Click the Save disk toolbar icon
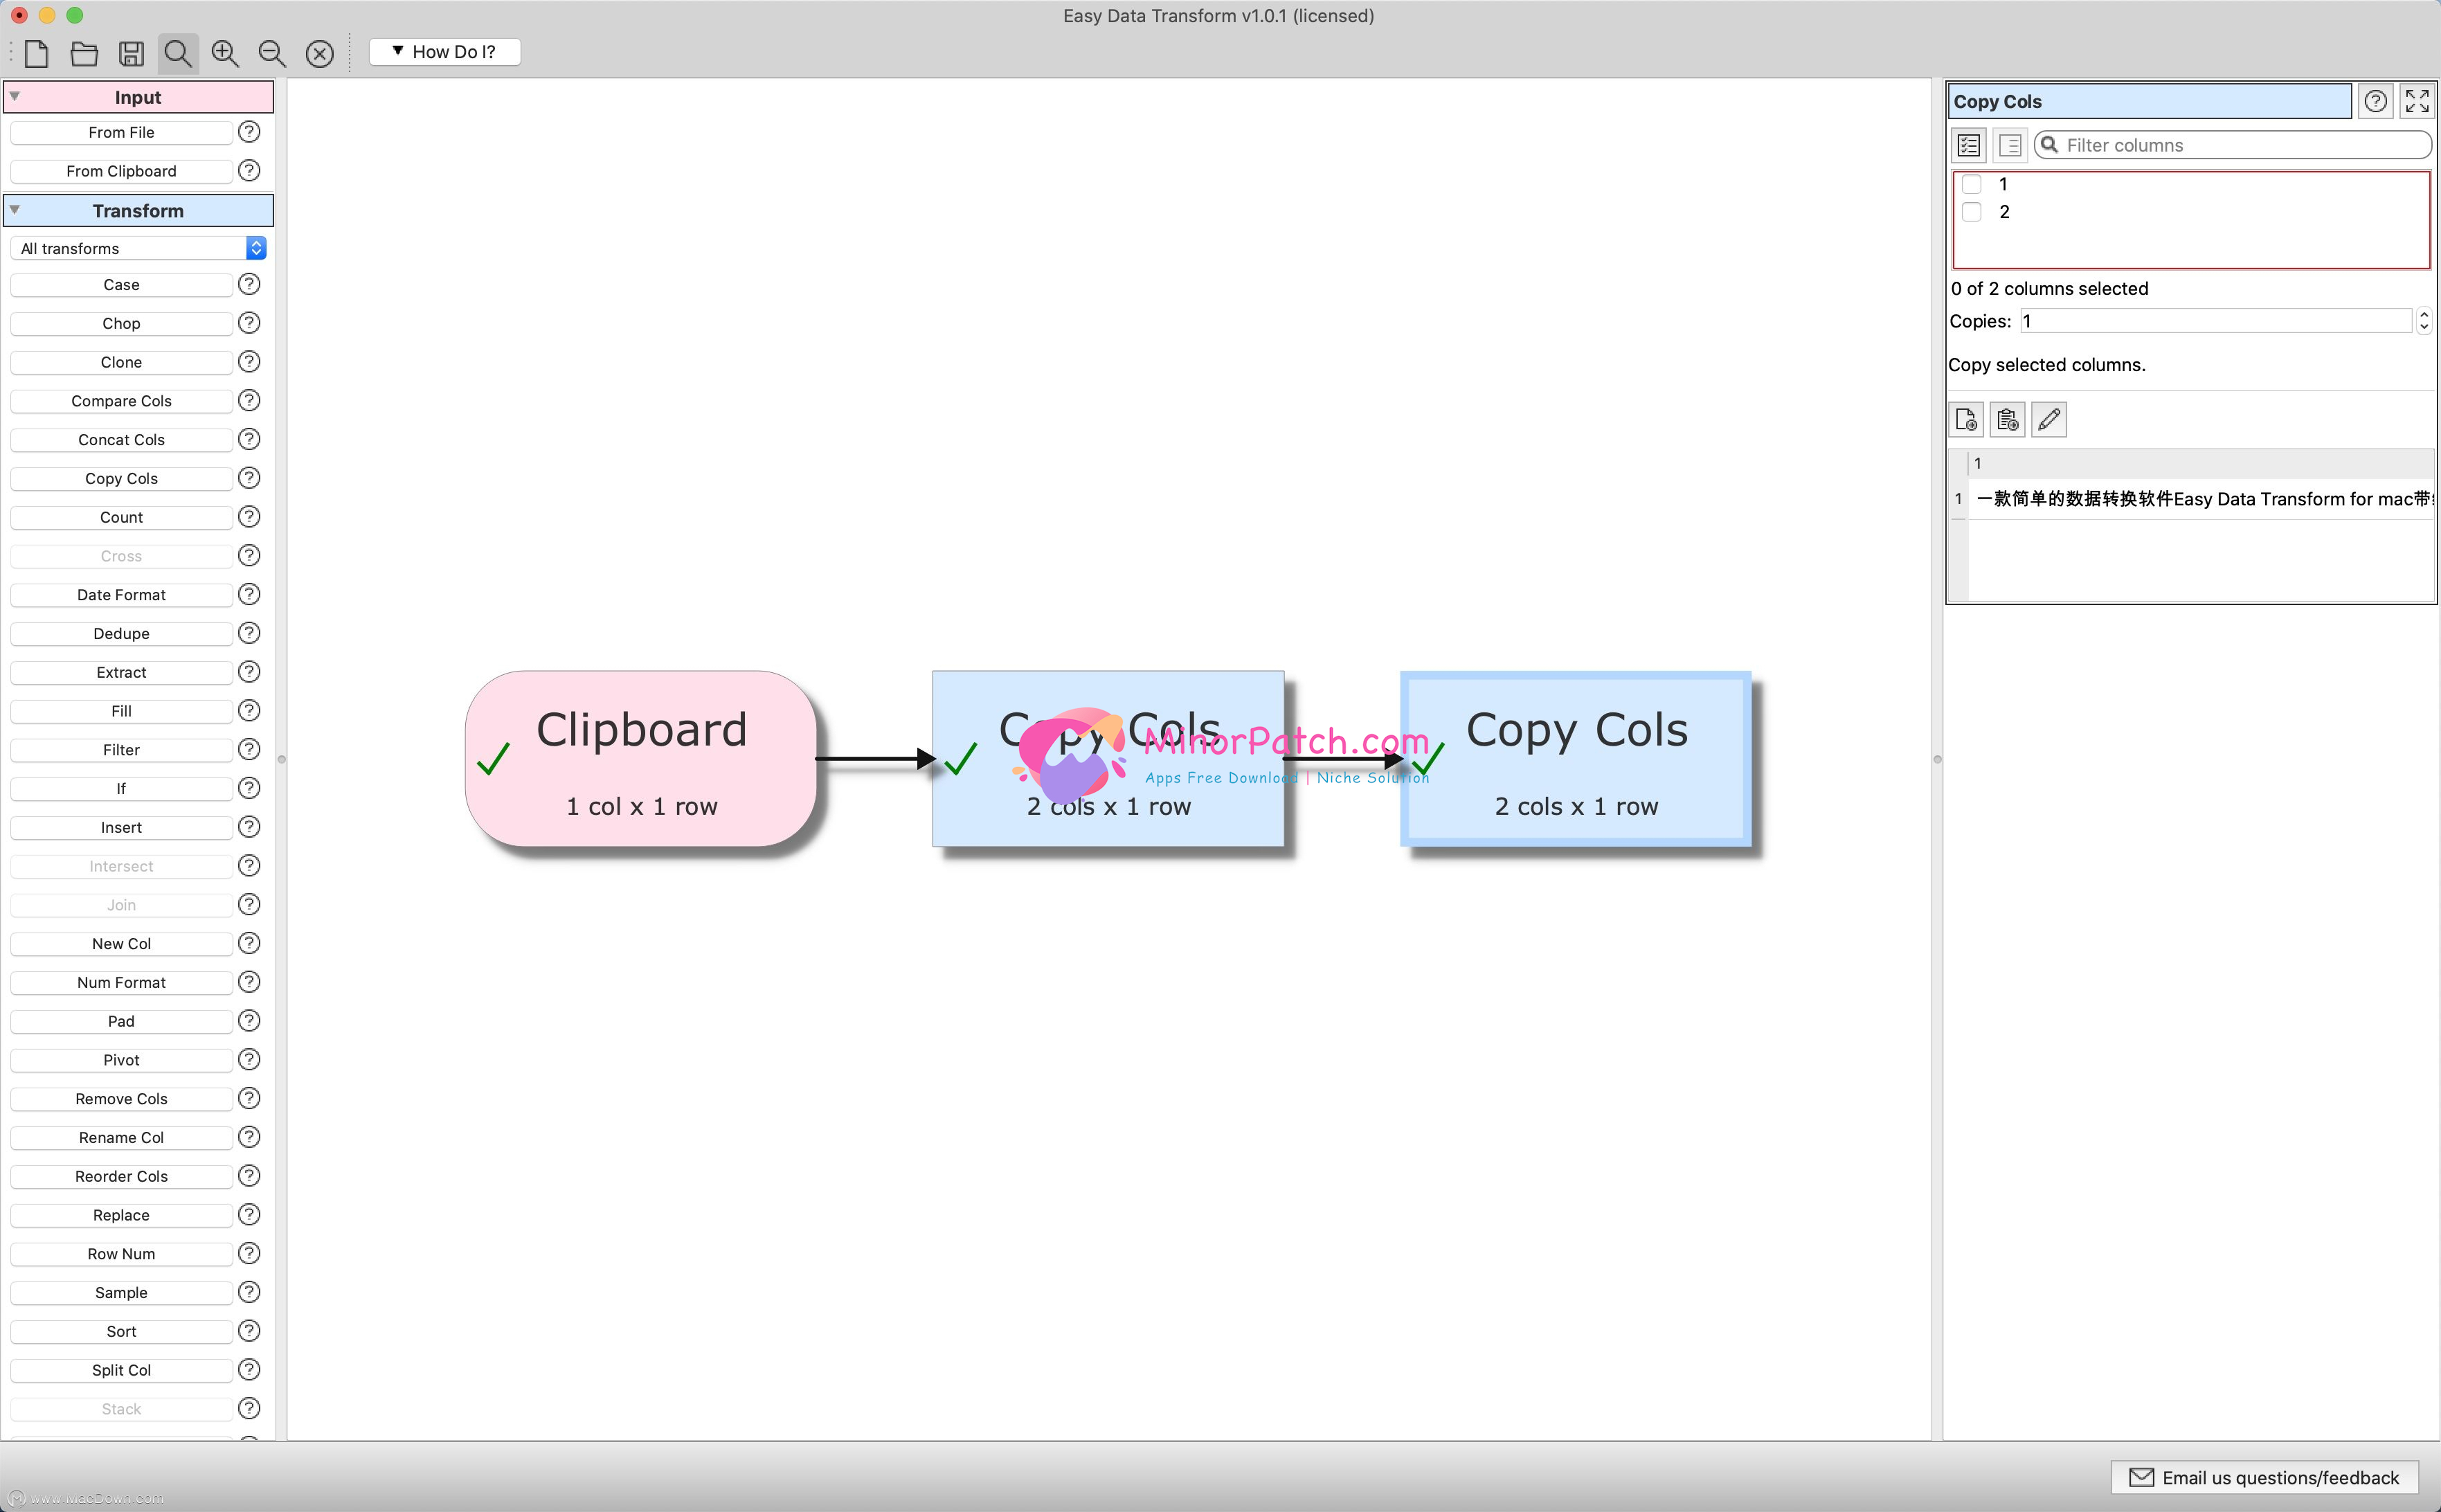2441x1512 pixels. click(x=131, y=53)
